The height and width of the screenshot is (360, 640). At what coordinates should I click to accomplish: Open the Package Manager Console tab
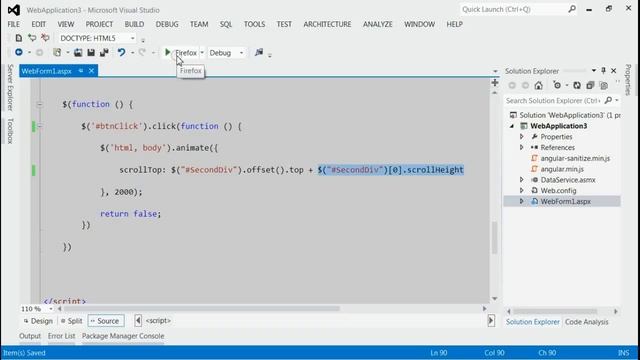123,336
